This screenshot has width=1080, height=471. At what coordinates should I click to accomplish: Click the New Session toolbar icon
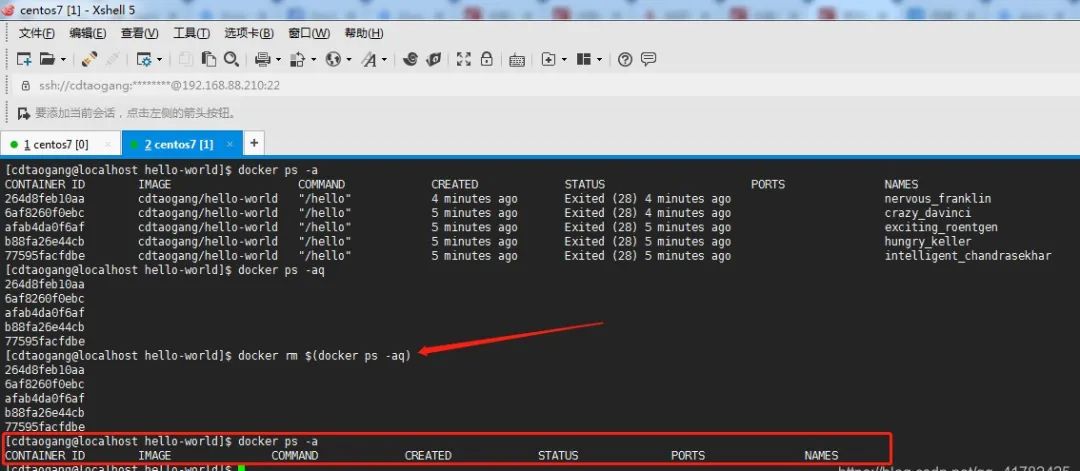(24, 59)
